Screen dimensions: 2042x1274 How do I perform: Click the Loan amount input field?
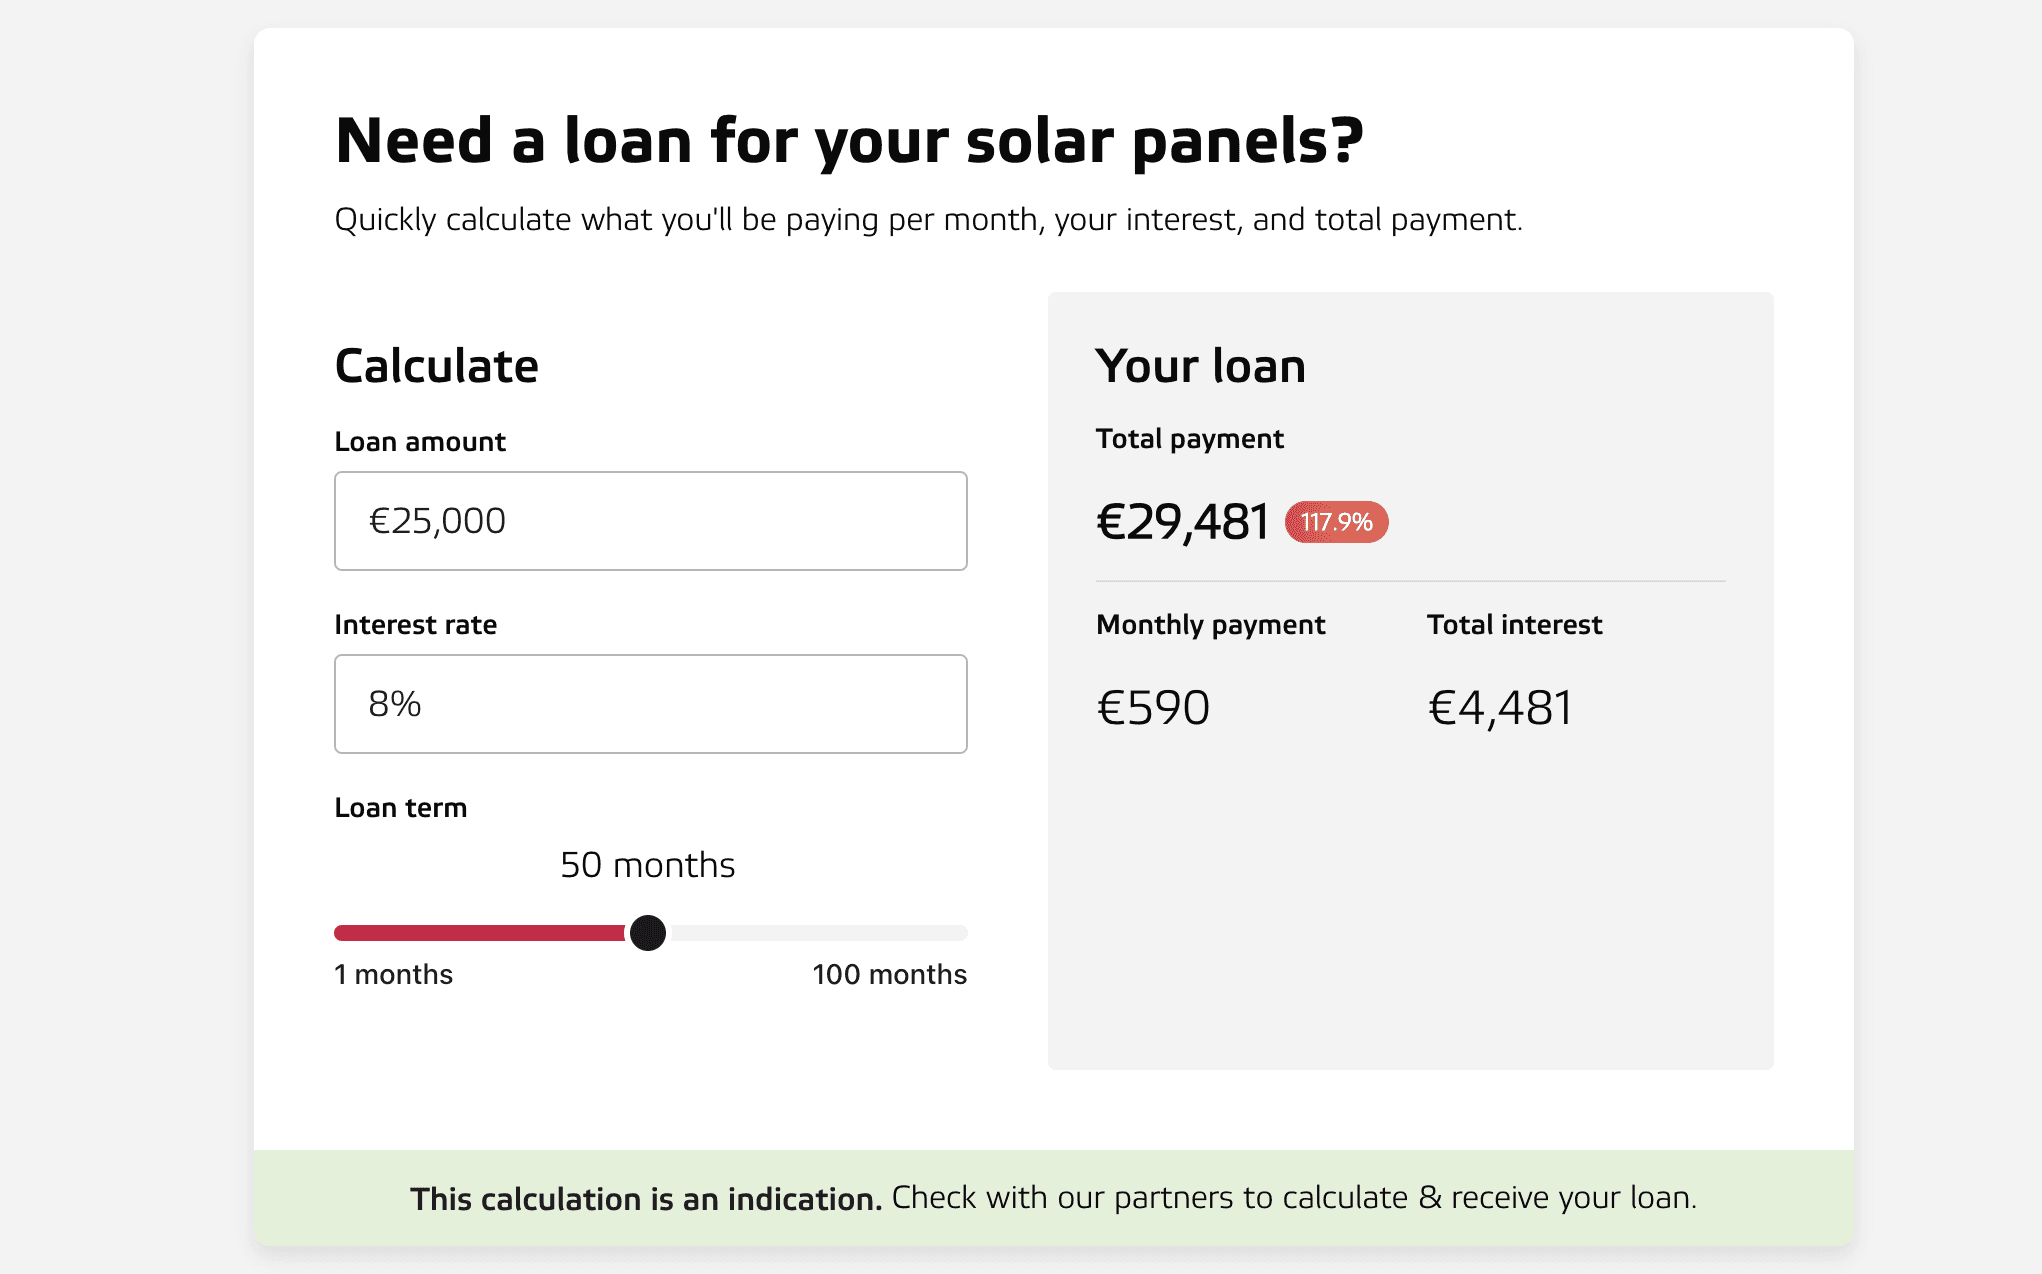[651, 521]
